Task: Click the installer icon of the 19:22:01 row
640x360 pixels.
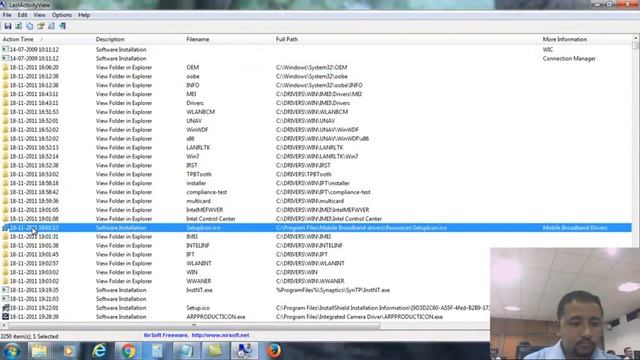Action: (x=5, y=308)
